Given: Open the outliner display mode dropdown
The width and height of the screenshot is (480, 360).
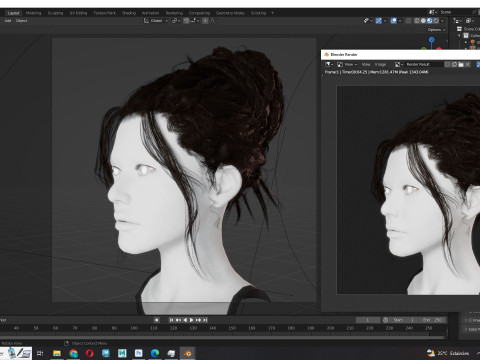Looking at the screenshot, I should [469, 21].
